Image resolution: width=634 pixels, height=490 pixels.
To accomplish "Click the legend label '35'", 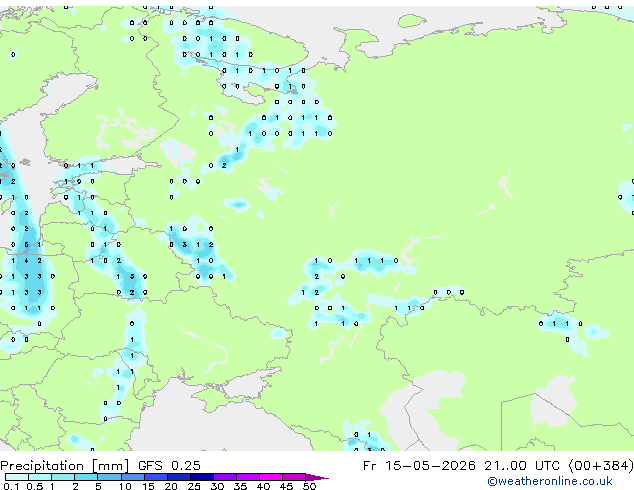I will 240,486.
